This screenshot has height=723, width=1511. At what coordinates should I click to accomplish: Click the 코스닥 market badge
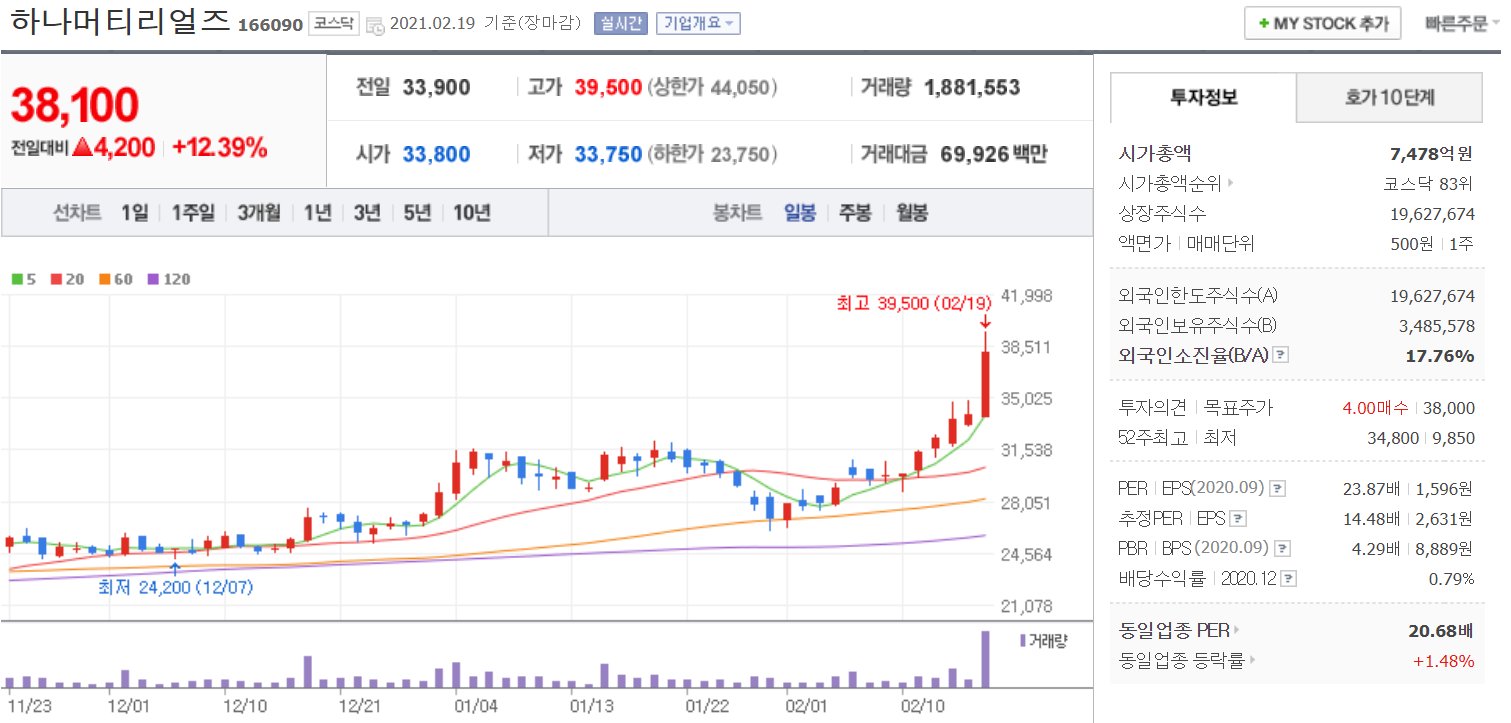tap(334, 24)
